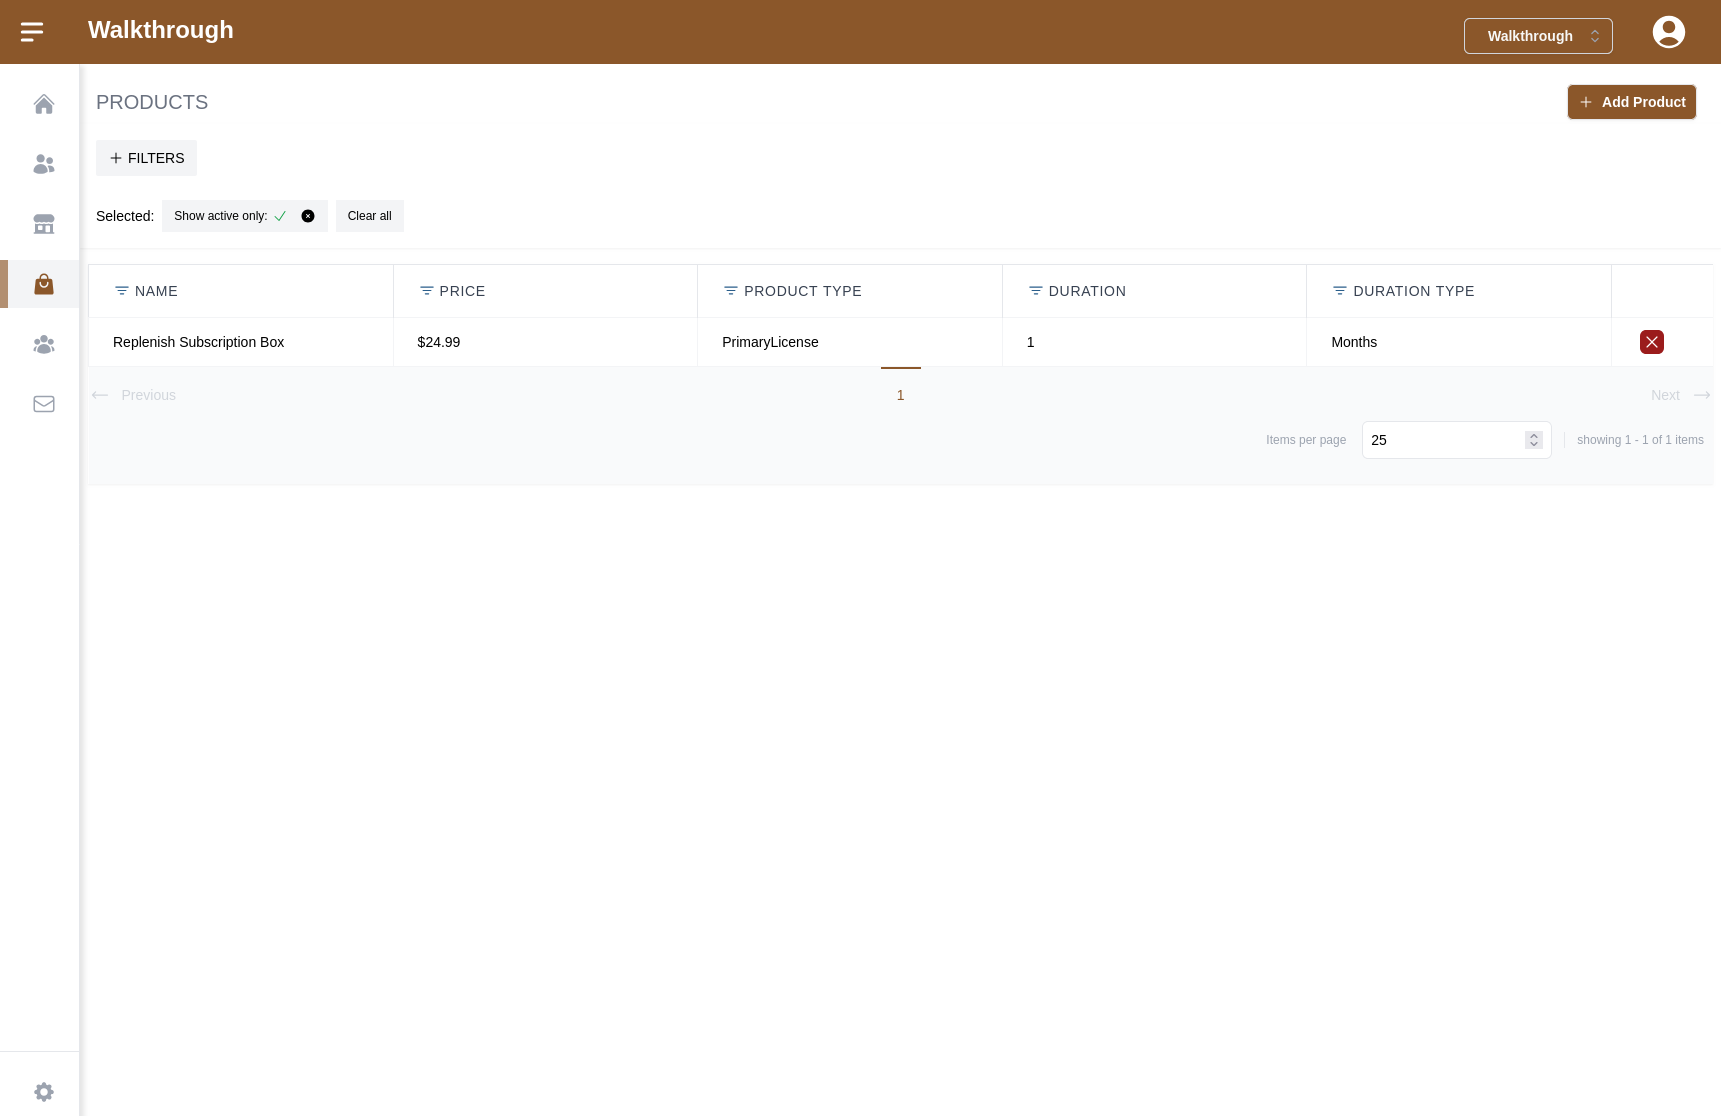Click the Add Product button
Screen dimensions: 1721x1116
[x=1631, y=102]
